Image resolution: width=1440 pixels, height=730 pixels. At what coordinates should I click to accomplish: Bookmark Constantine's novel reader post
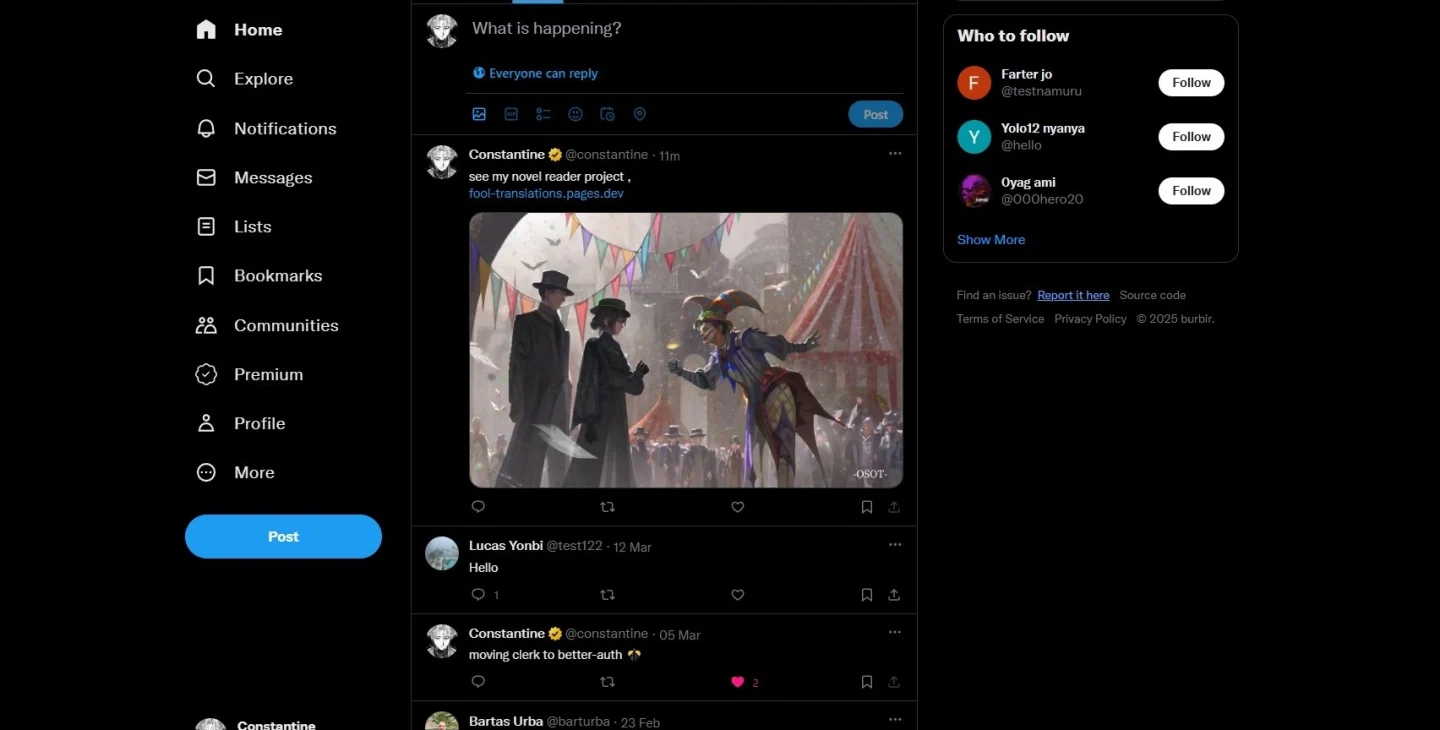point(867,507)
